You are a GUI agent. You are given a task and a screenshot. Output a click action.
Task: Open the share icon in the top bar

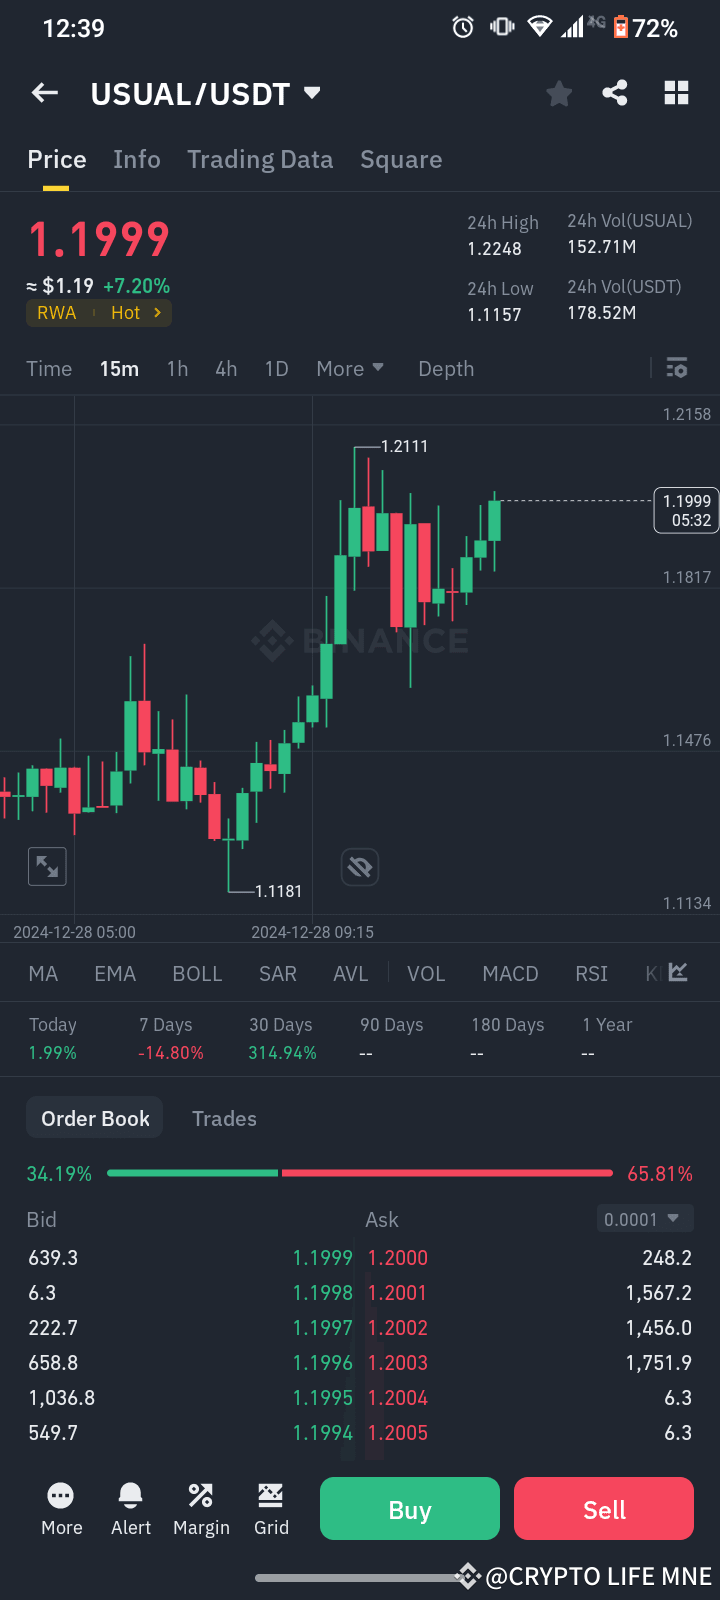point(615,92)
